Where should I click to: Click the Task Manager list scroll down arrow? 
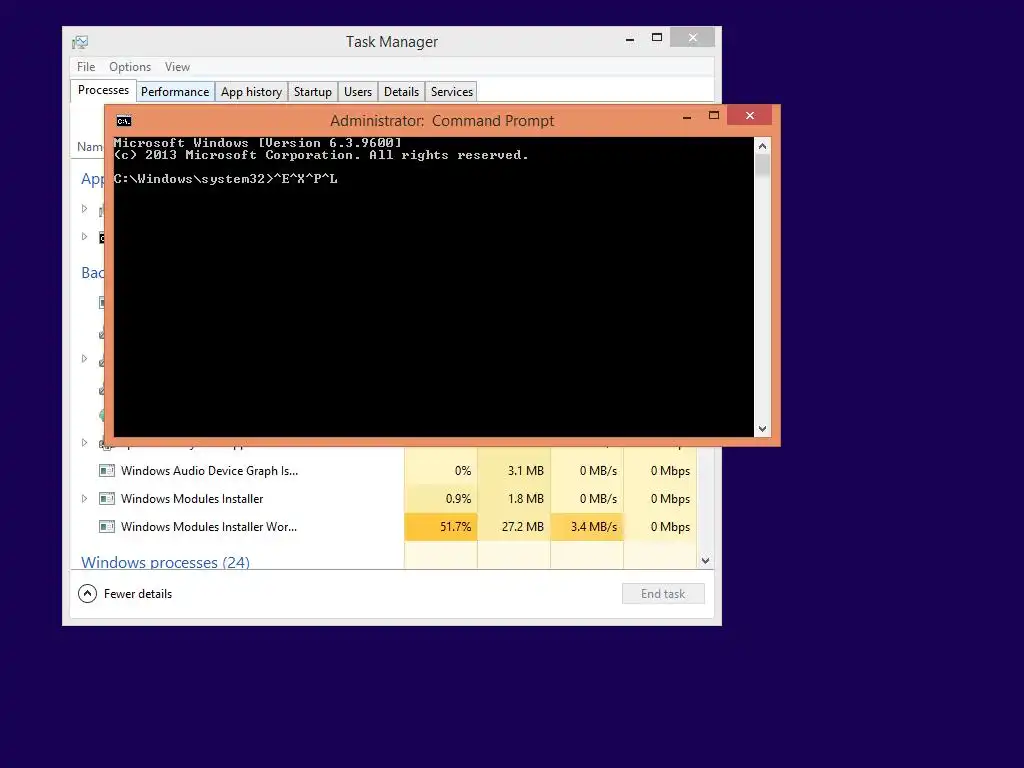click(705, 560)
